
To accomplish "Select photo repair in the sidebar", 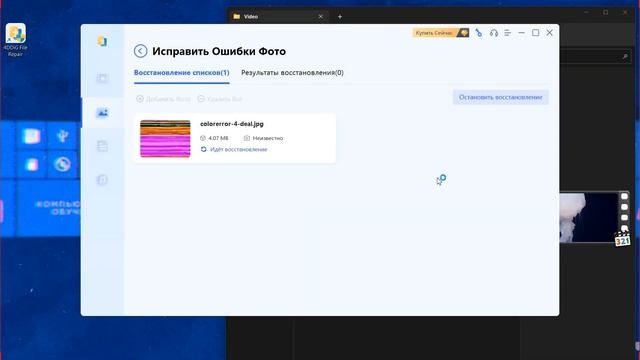I will 102,112.
